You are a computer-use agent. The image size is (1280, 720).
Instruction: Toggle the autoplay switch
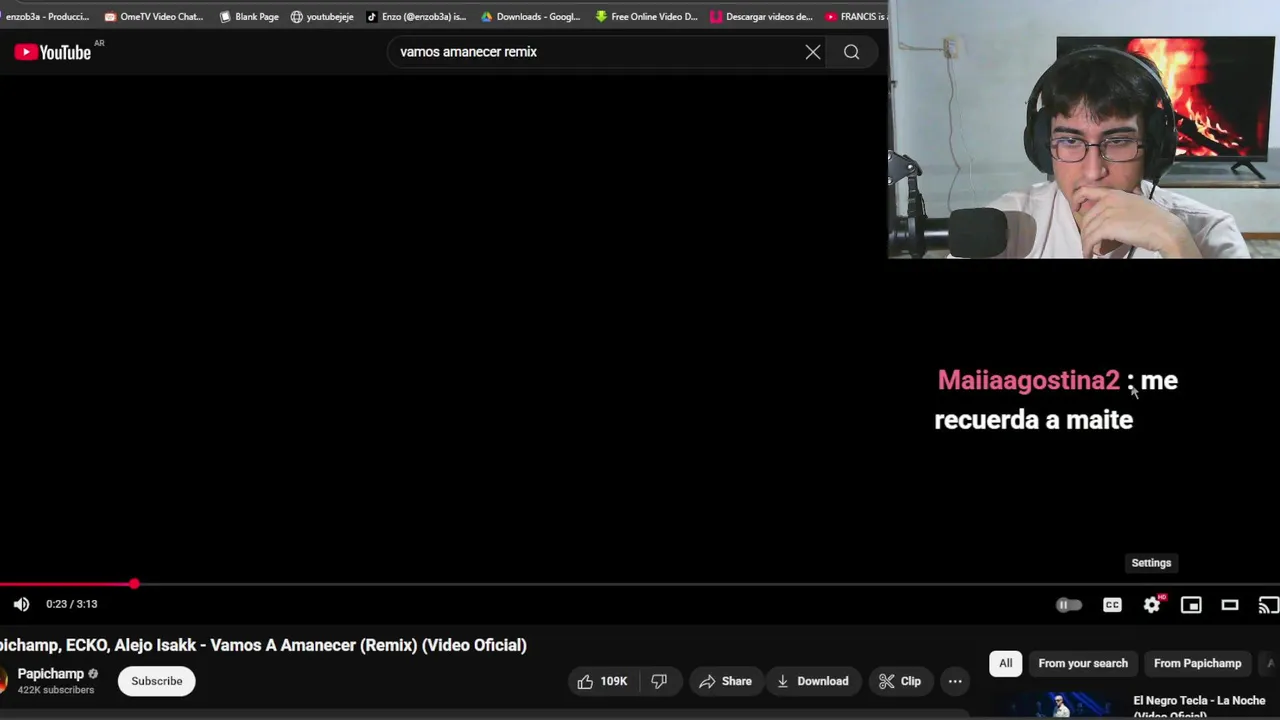[1068, 605]
